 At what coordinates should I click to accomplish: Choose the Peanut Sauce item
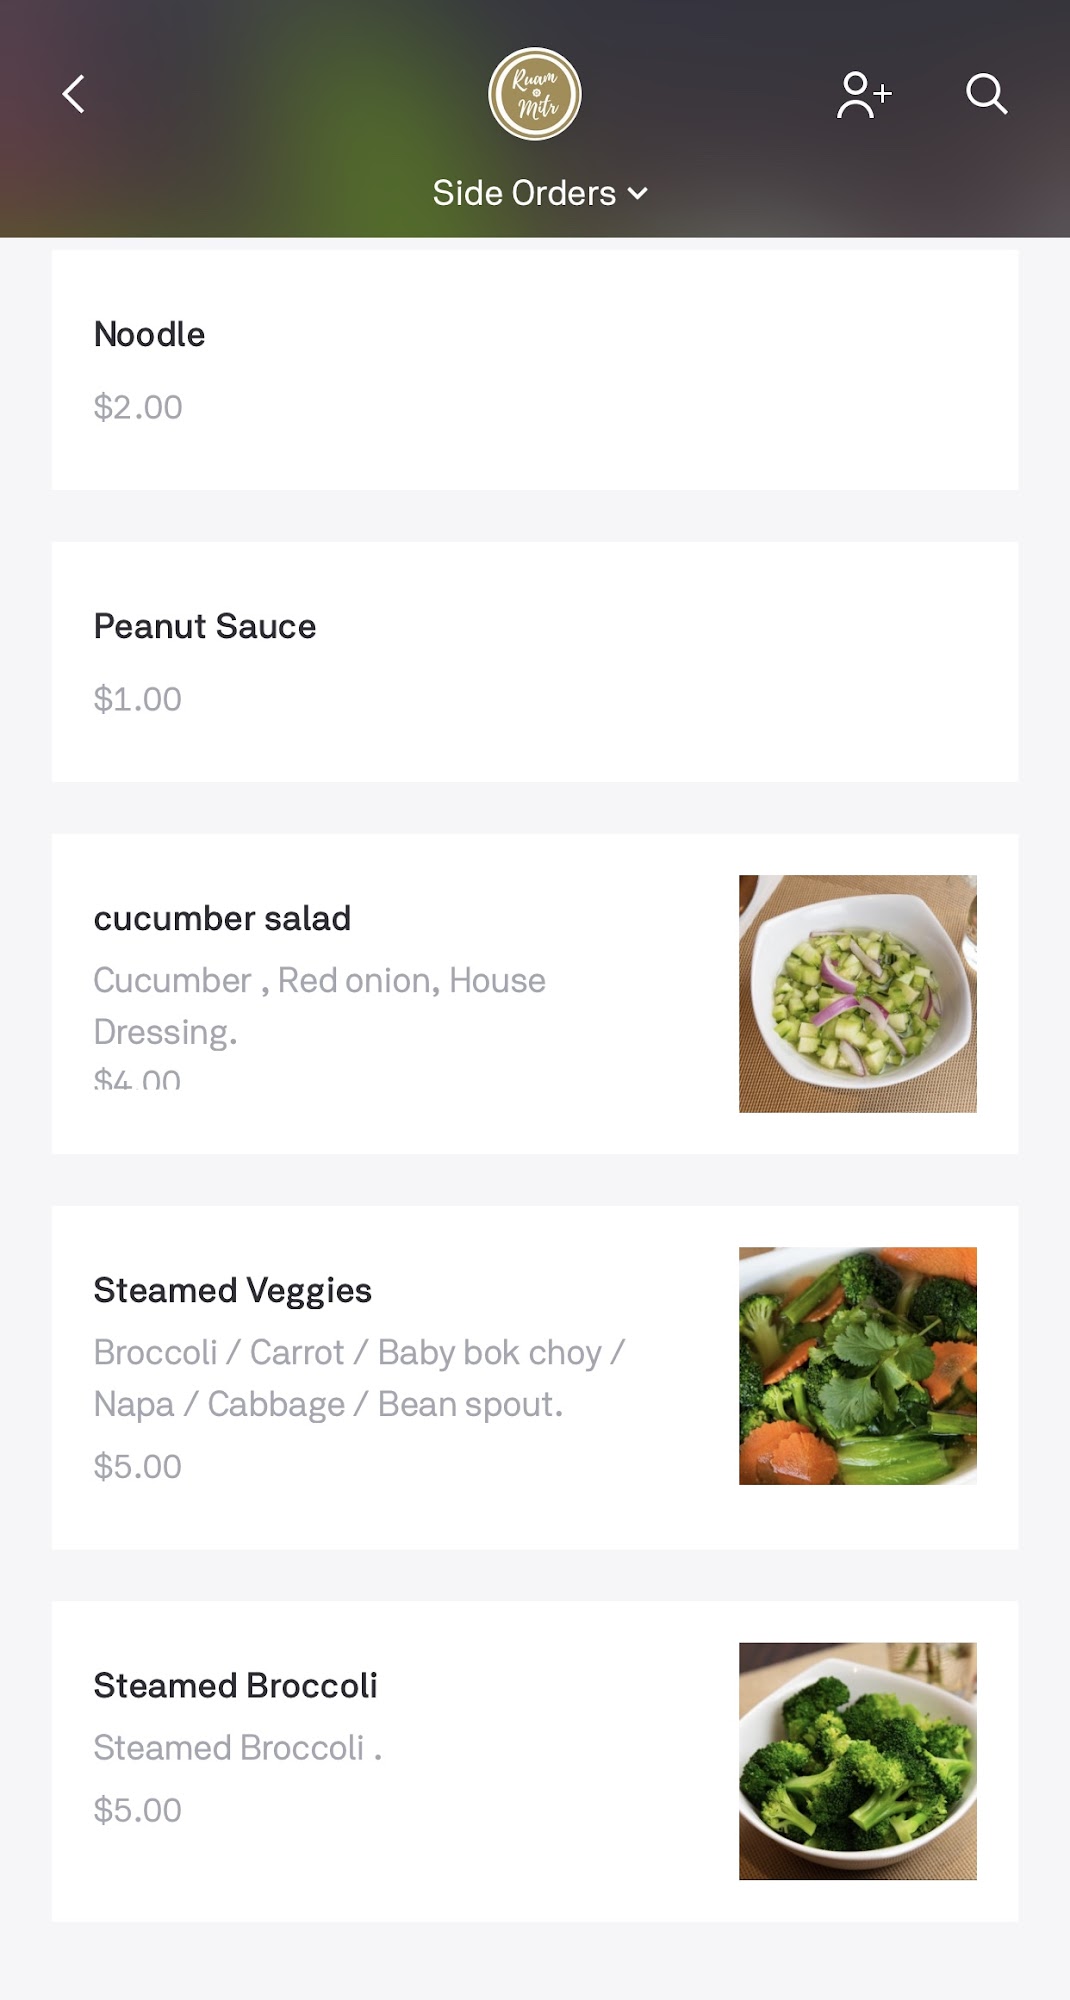coord(205,626)
